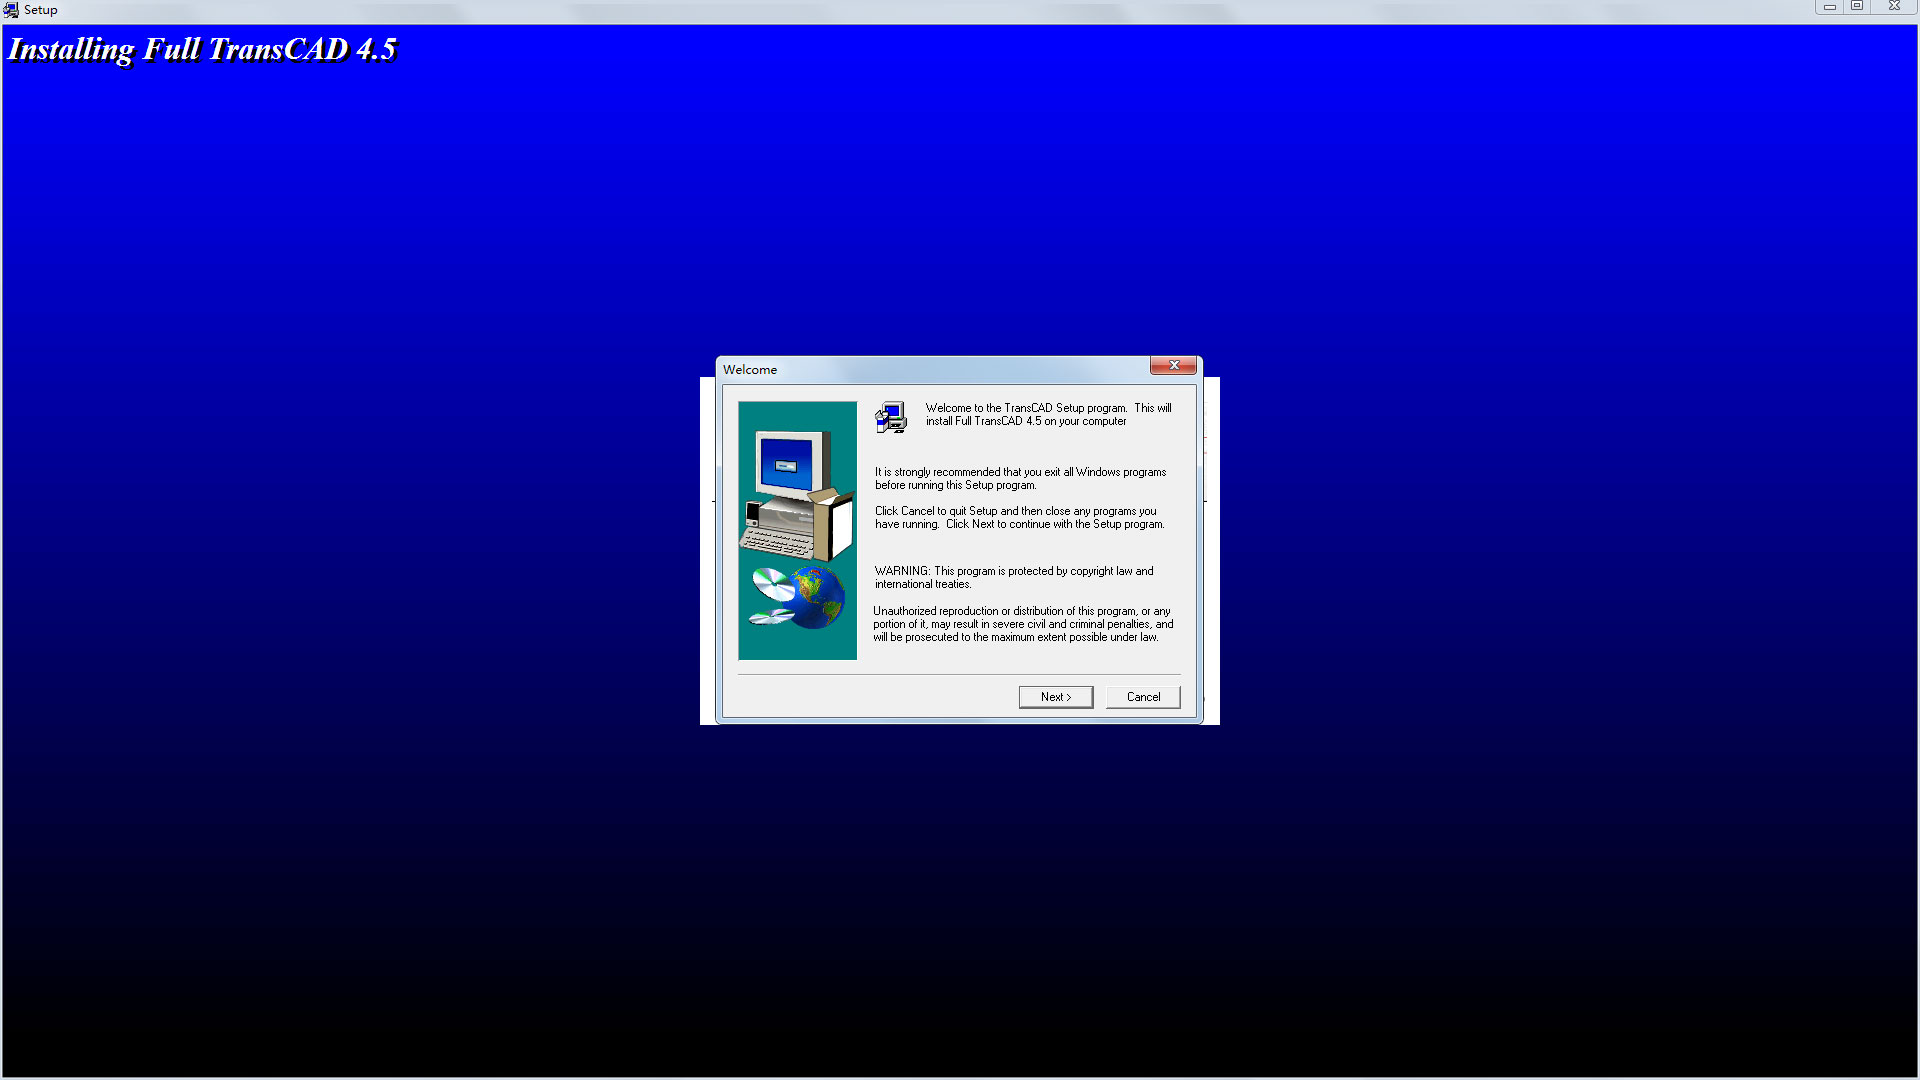Cancel the TransCAD setup

coord(1143,697)
